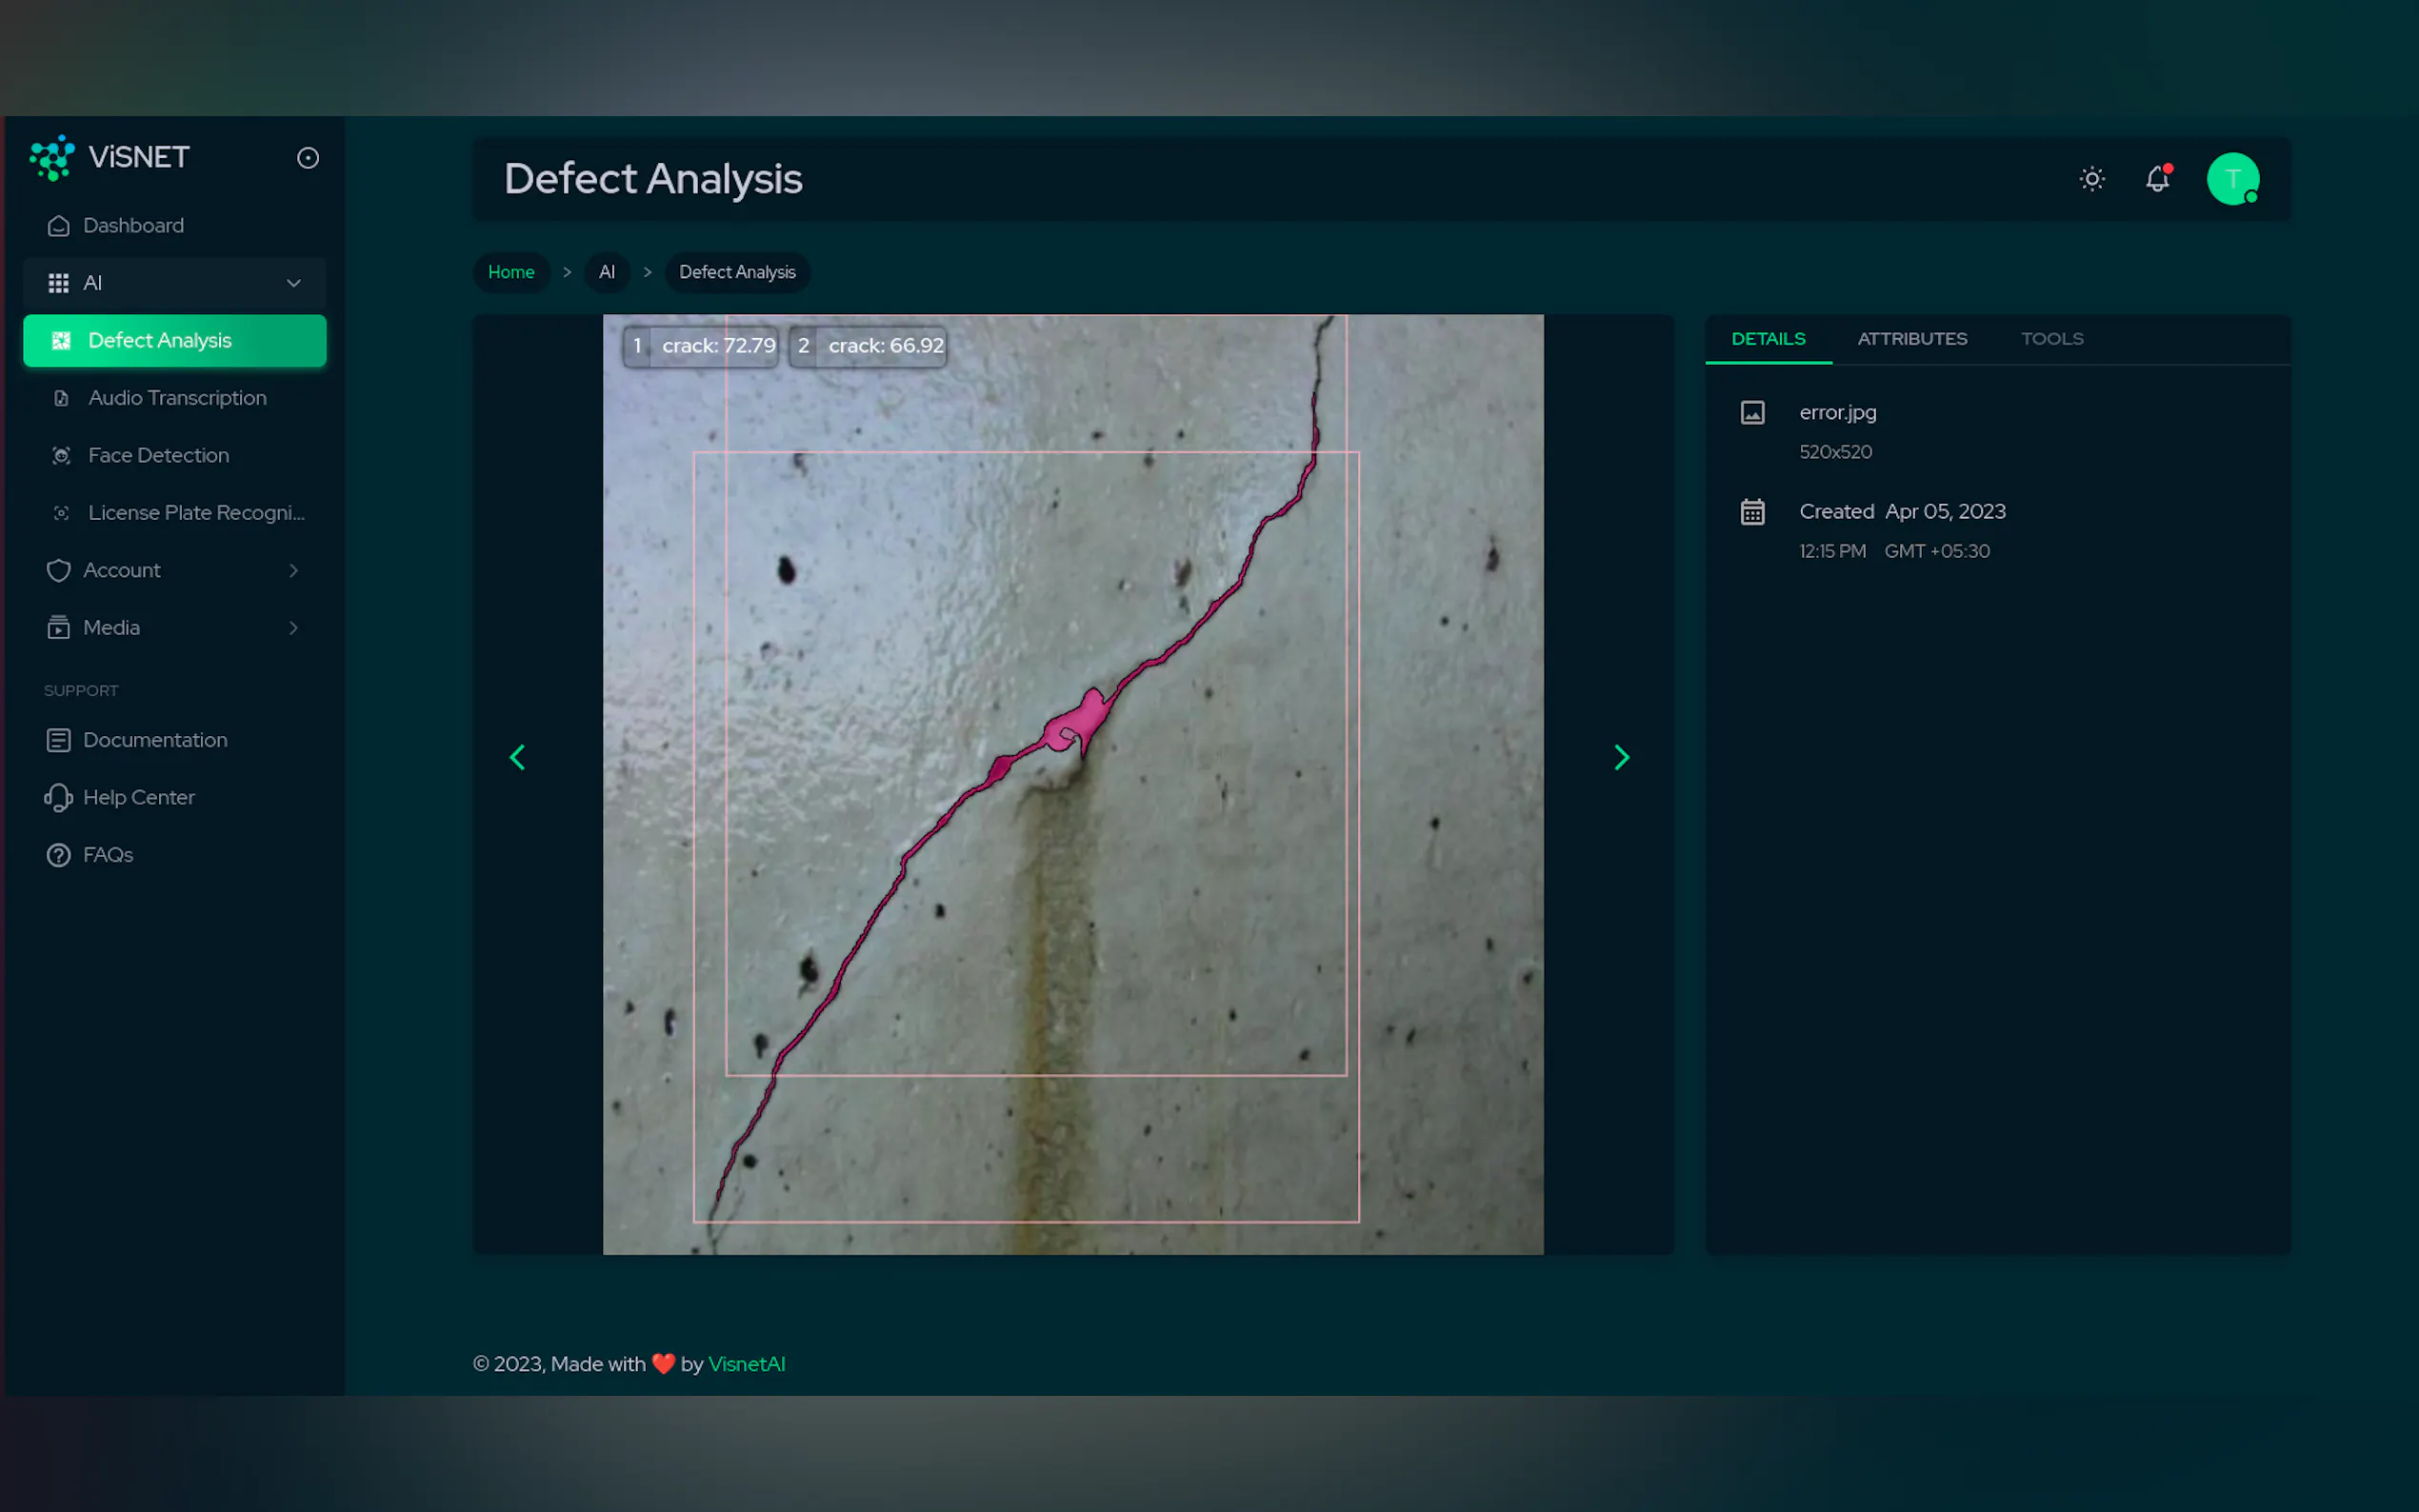The image size is (2419, 1512).
Task: Click the Home breadcrumb link
Action: tap(511, 272)
